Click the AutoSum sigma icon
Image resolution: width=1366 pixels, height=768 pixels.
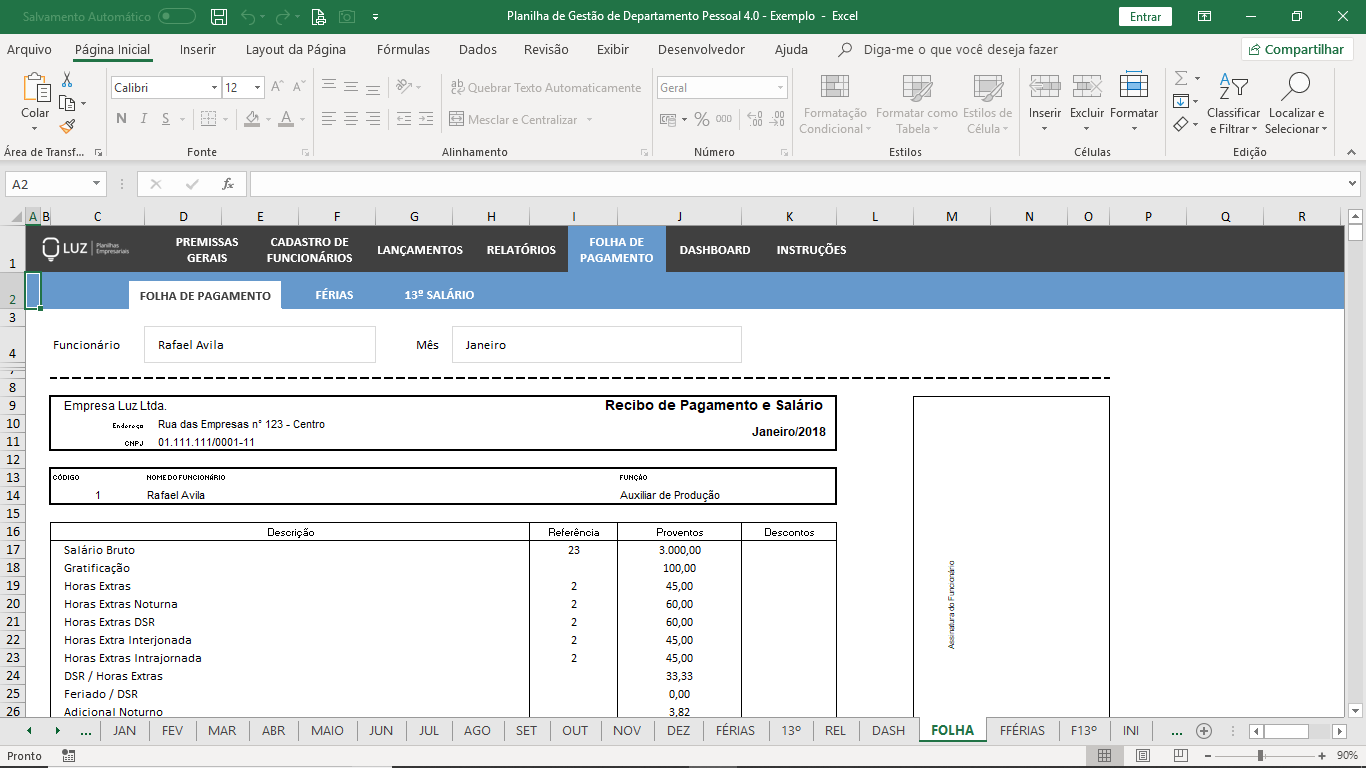coord(1181,79)
